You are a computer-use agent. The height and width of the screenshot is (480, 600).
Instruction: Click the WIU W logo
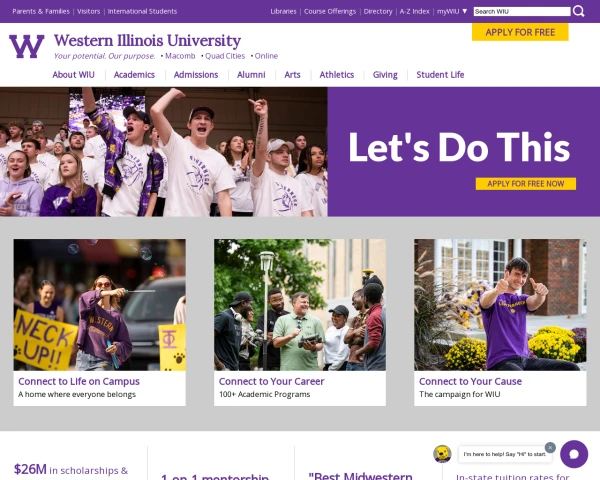(x=26, y=46)
